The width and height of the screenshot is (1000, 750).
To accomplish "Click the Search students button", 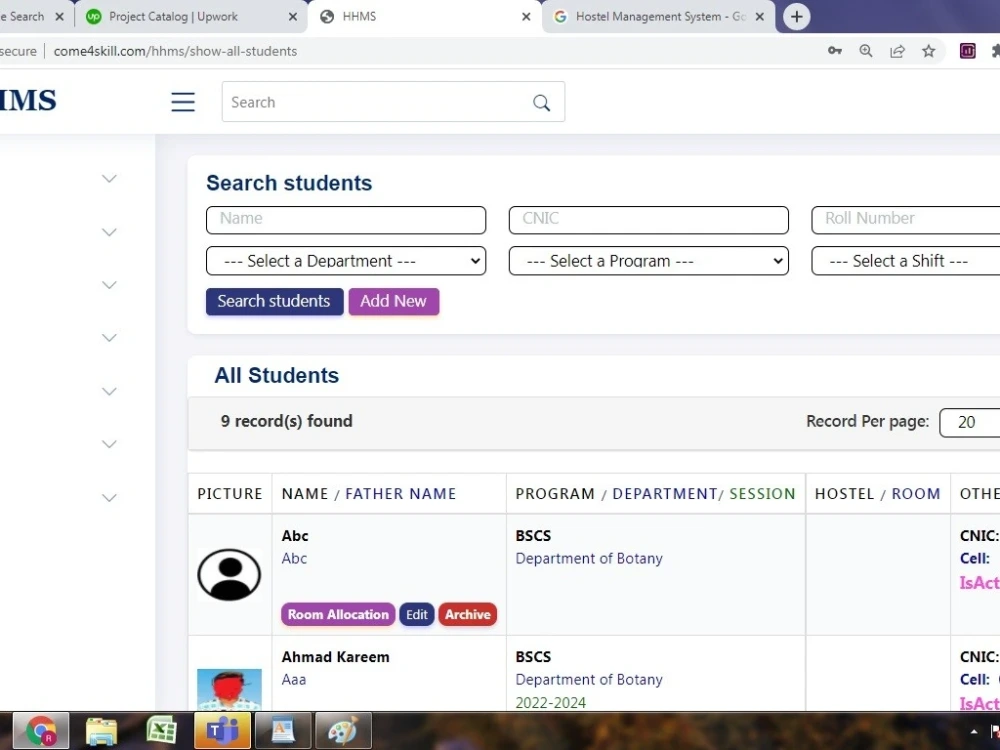I will [x=274, y=301].
